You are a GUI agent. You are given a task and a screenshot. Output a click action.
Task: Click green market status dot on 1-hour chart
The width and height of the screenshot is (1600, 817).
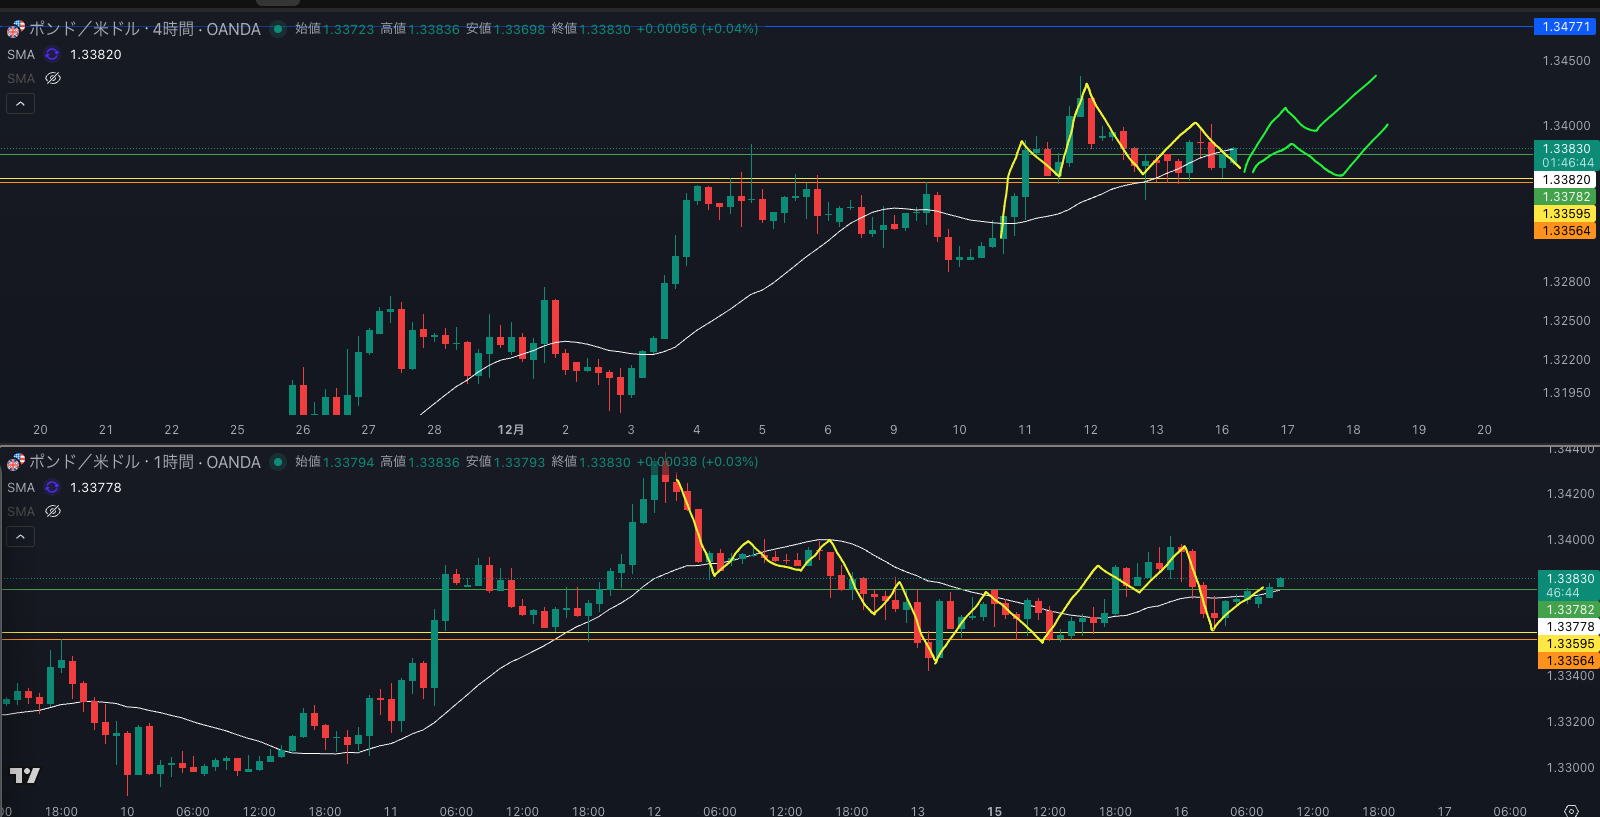click(x=278, y=462)
